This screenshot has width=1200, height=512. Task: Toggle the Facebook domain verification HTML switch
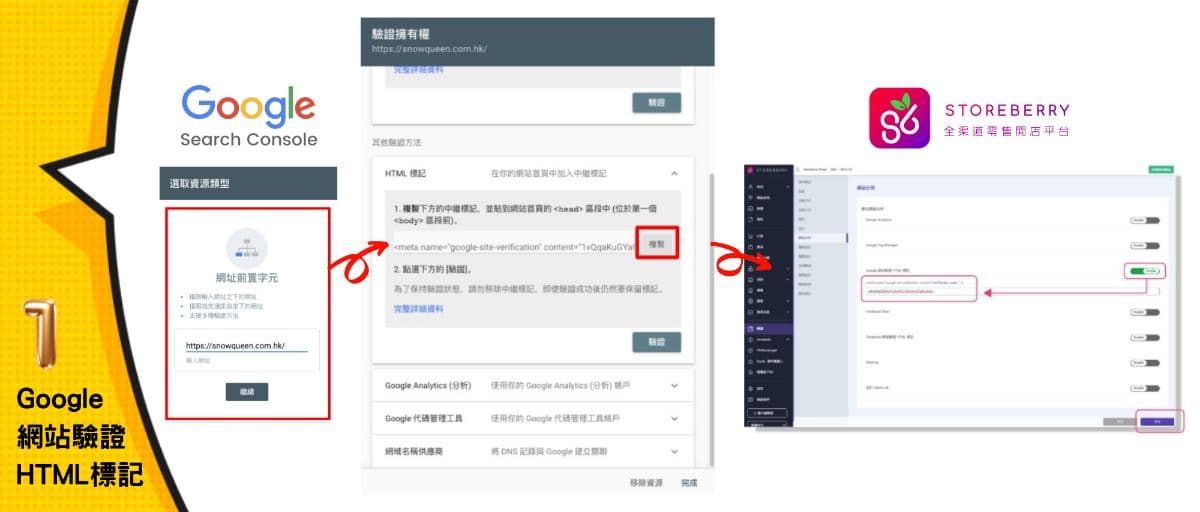[1146, 339]
